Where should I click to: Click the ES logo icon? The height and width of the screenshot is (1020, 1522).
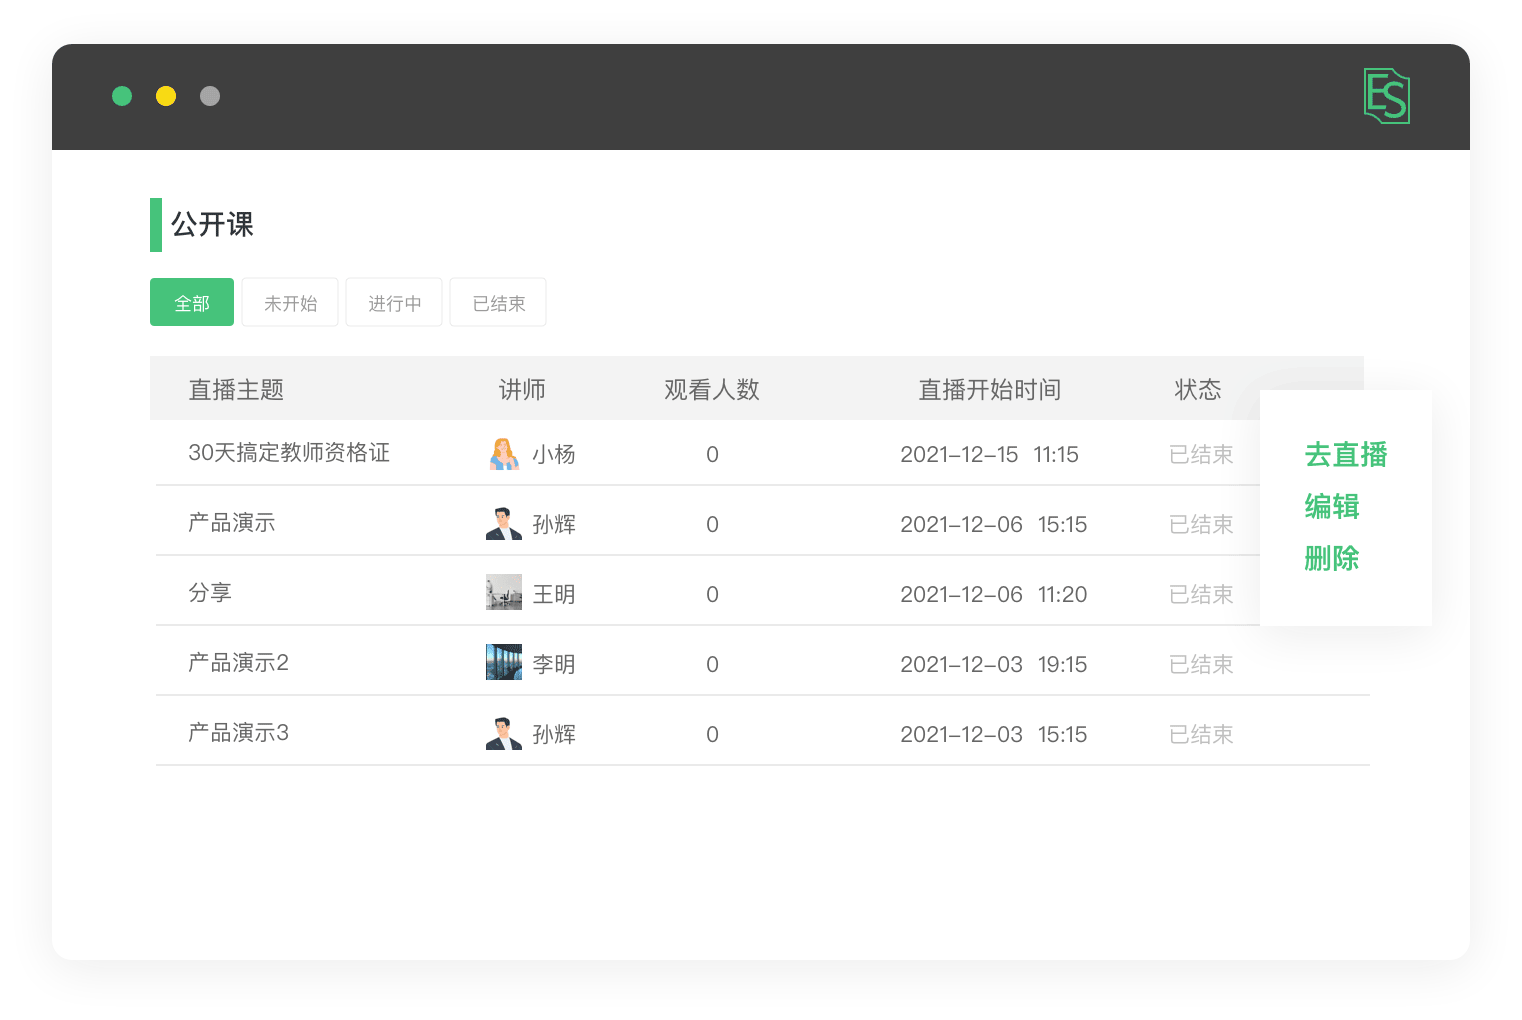[1387, 96]
